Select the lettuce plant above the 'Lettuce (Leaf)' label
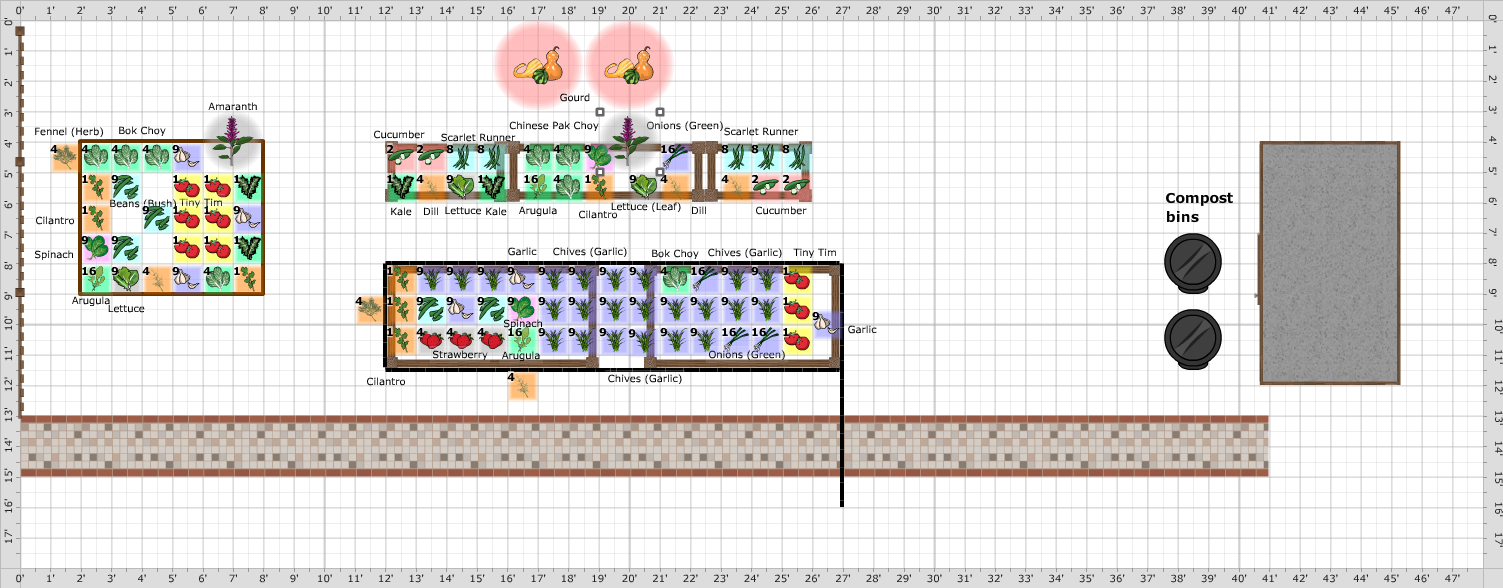The width and height of the screenshot is (1503, 588). pos(645,186)
